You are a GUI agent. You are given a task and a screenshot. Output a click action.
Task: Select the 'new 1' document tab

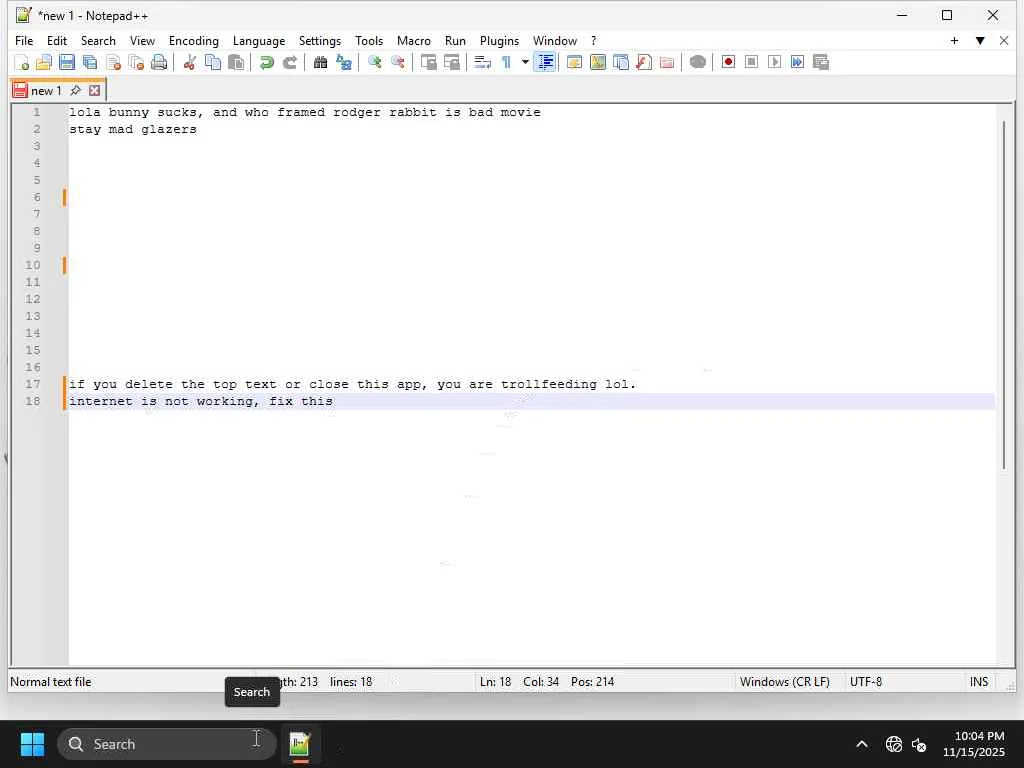click(x=46, y=91)
